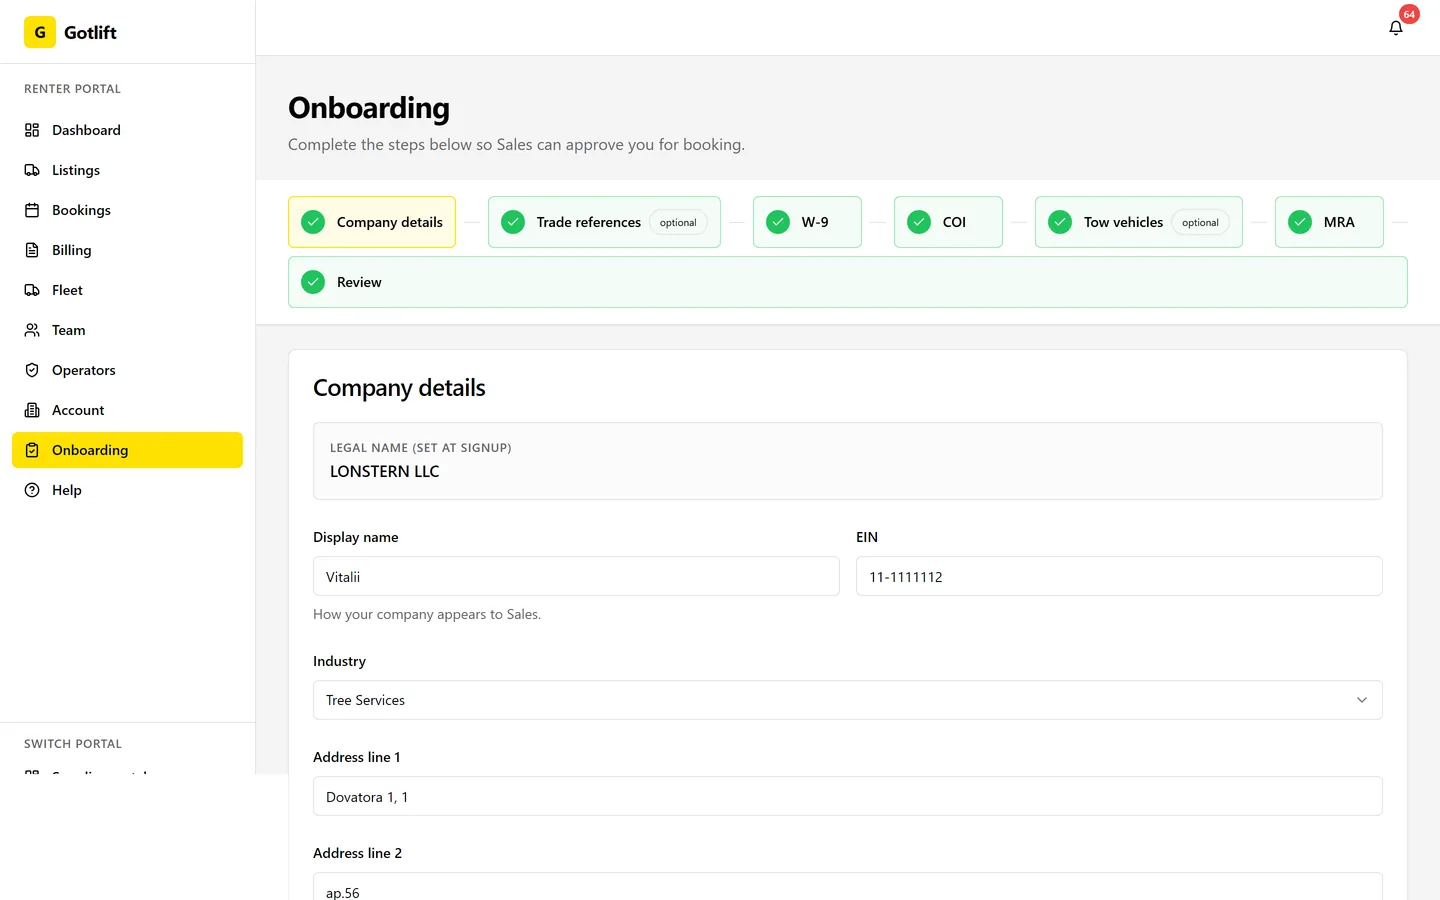This screenshot has height=900, width=1440.
Task: Open the Tow vehicles step
Action: 1139,222
